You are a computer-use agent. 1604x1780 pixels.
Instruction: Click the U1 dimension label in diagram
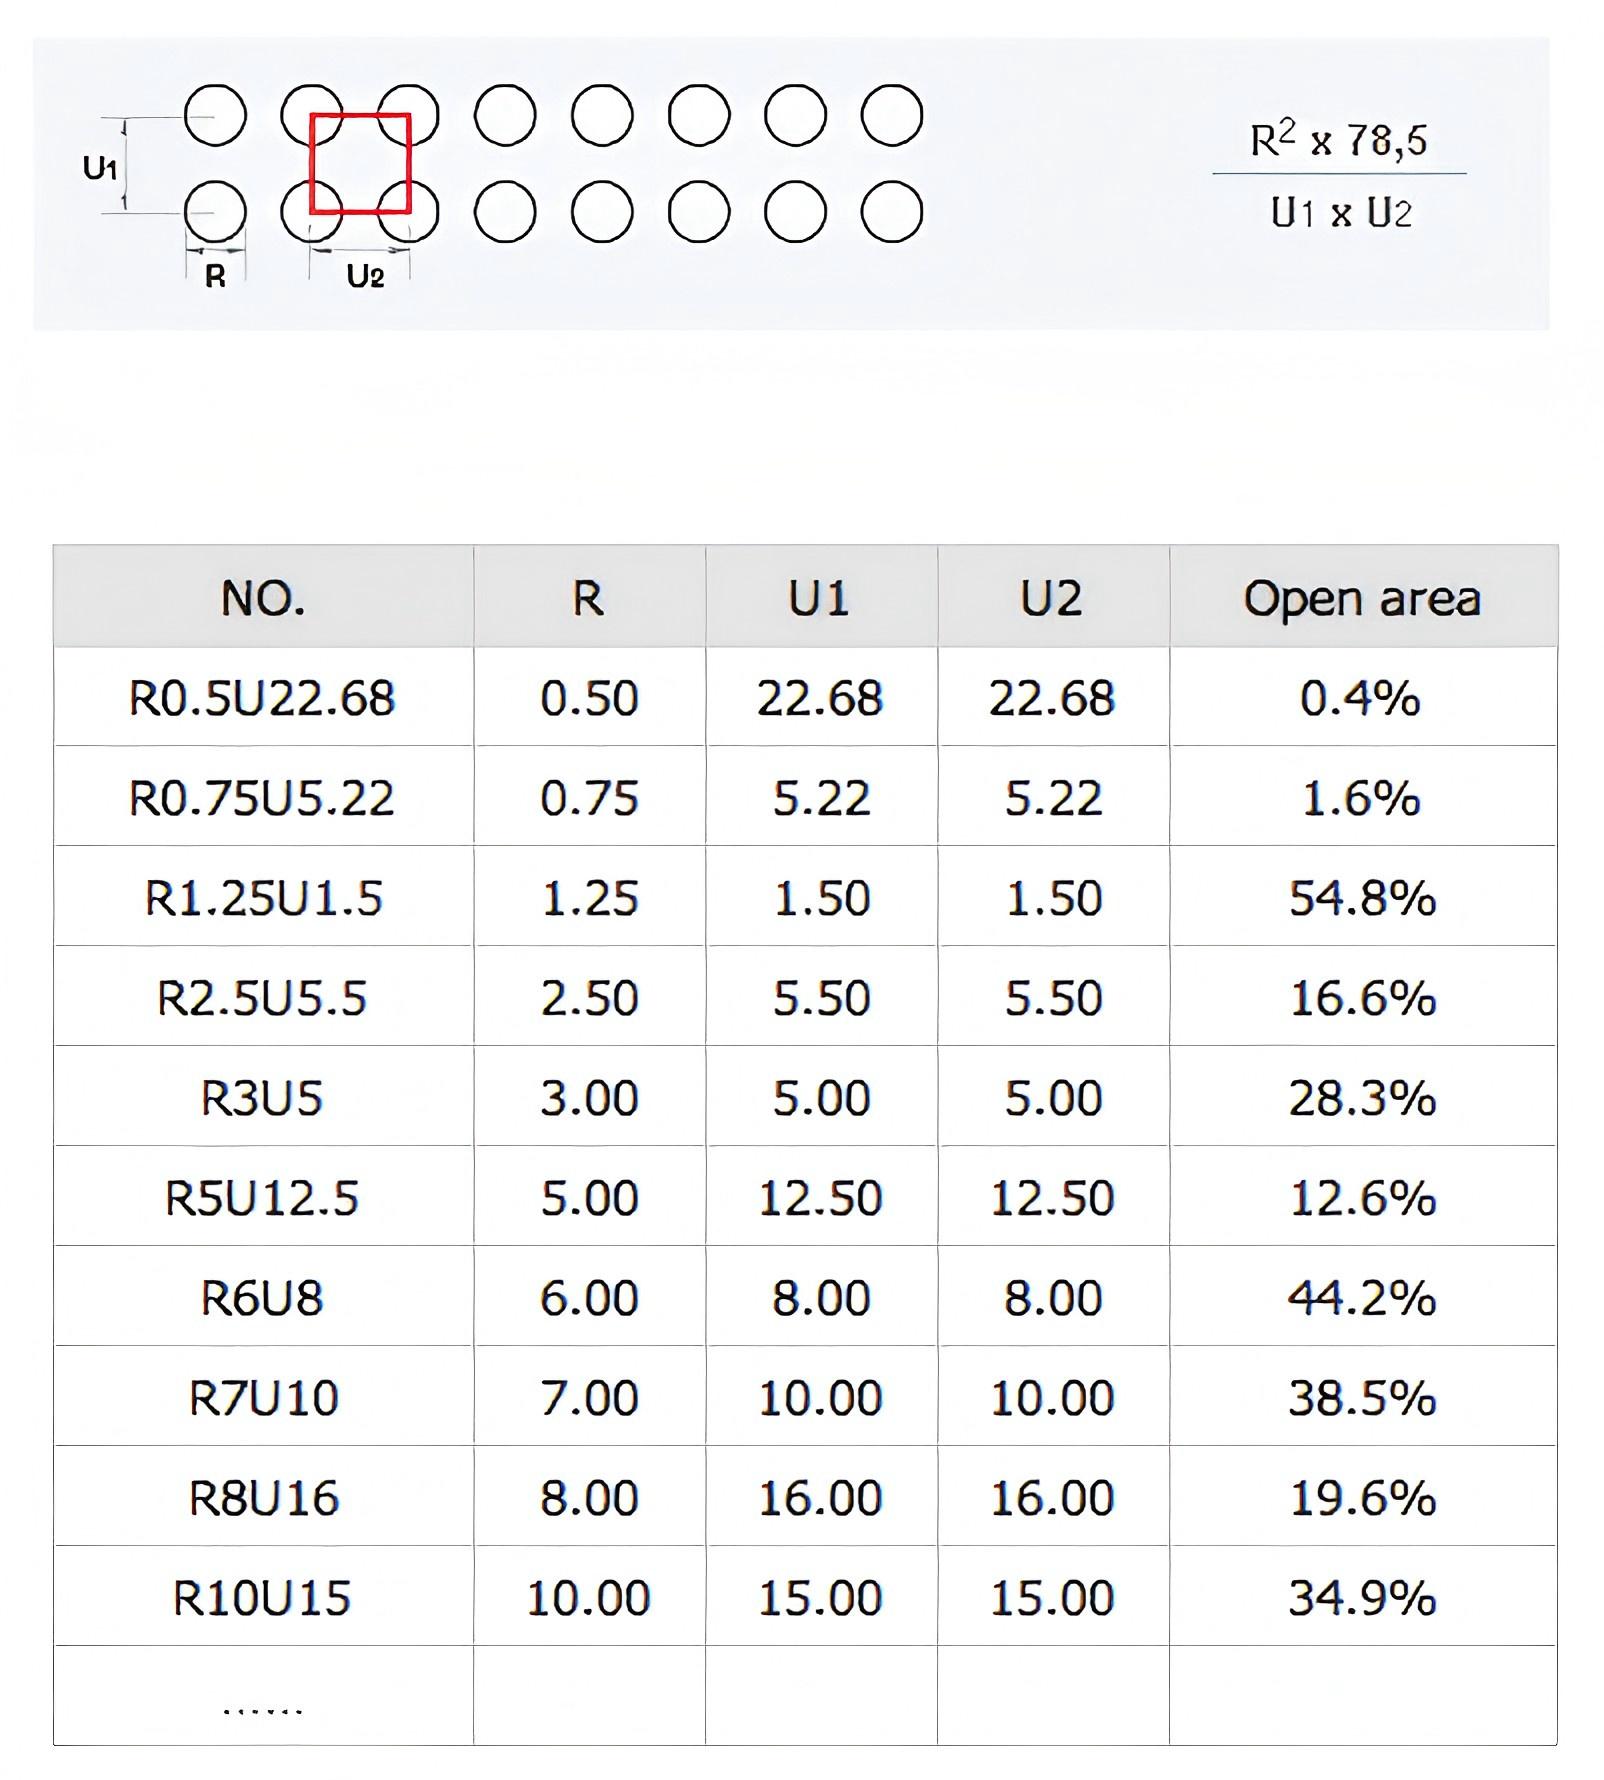pyautogui.click(x=100, y=167)
